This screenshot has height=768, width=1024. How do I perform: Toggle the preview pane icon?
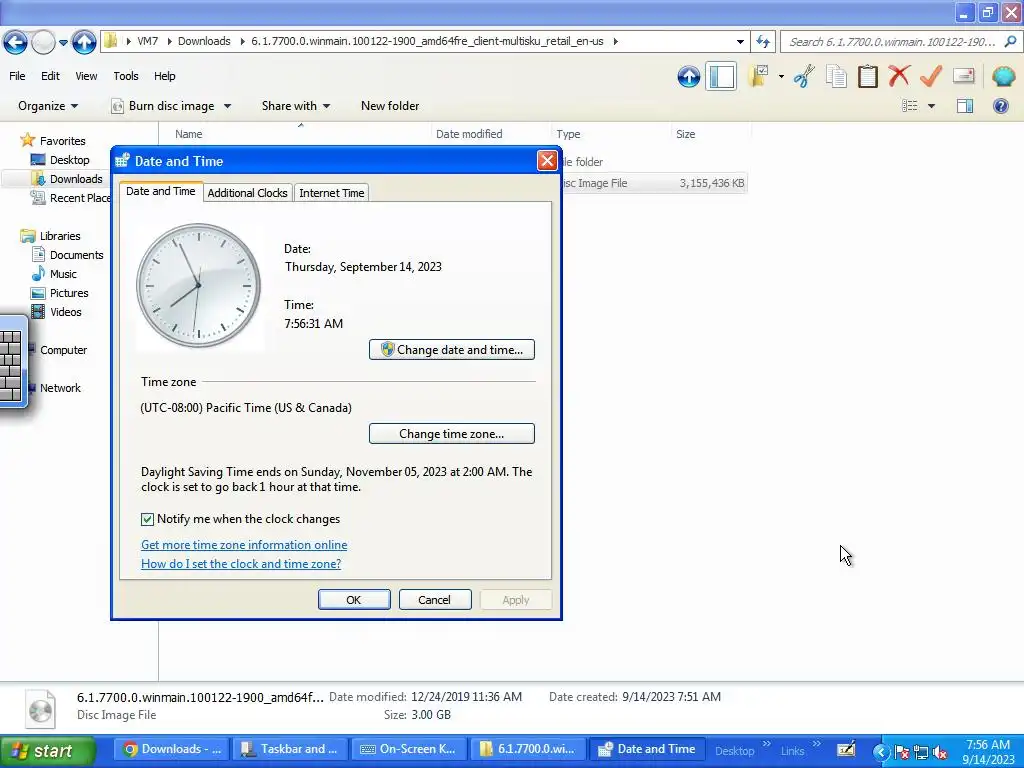[x=965, y=106]
